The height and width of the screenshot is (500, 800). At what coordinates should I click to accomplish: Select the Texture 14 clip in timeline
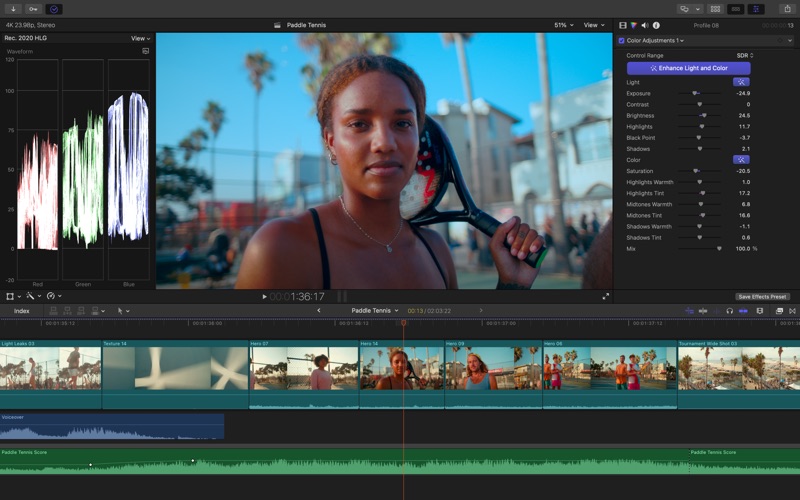pos(175,374)
